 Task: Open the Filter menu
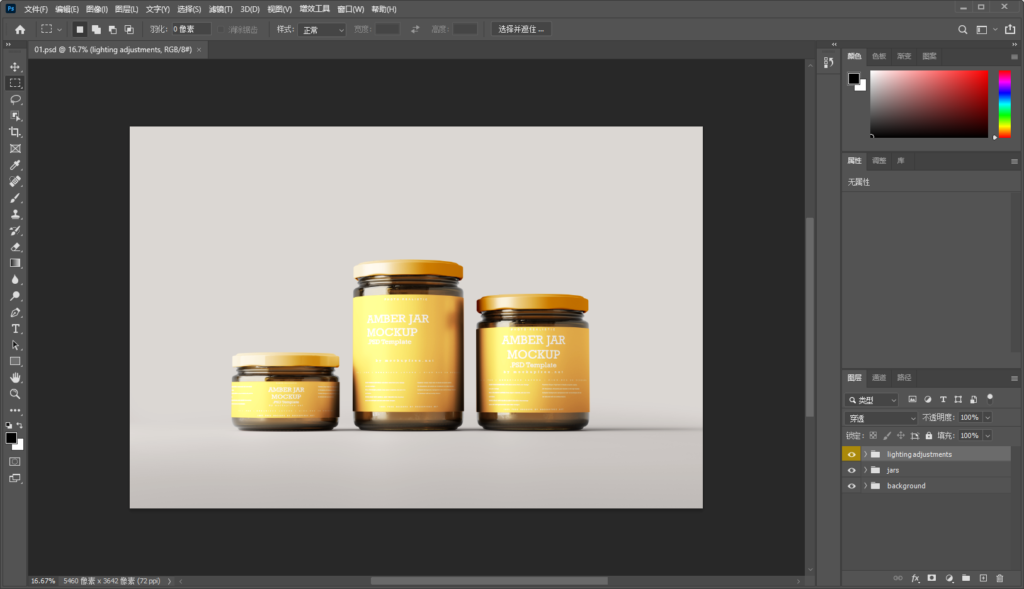point(221,9)
